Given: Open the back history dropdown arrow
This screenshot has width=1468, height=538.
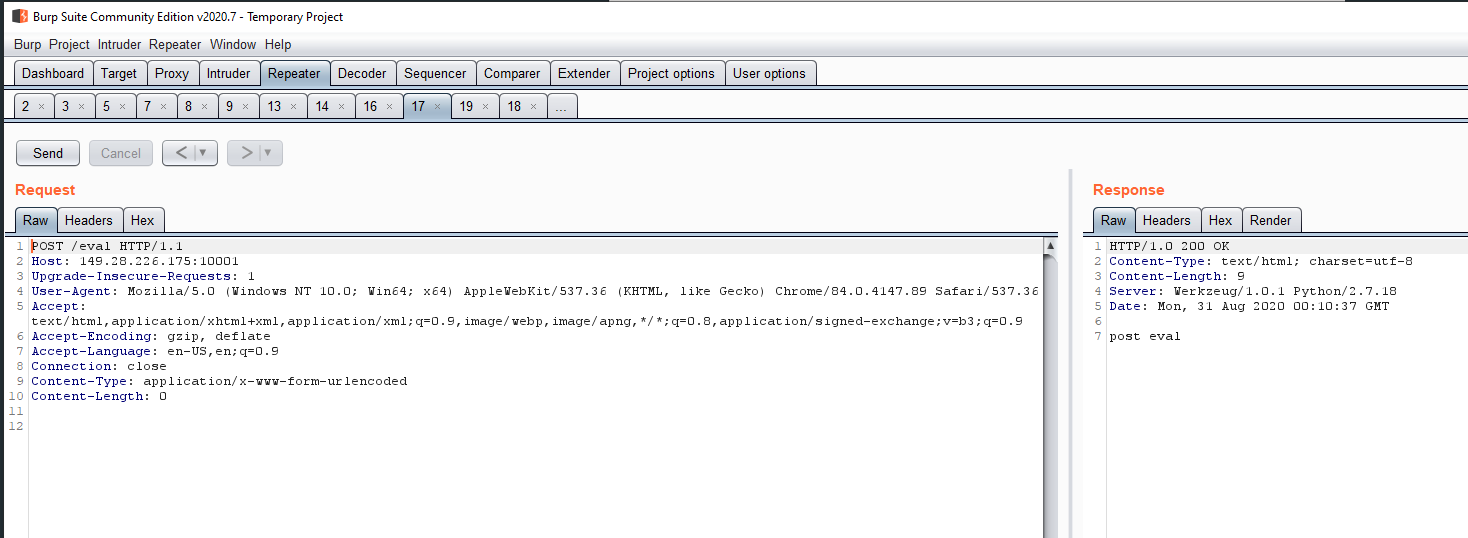Looking at the screenshot, I should point(205,153).
